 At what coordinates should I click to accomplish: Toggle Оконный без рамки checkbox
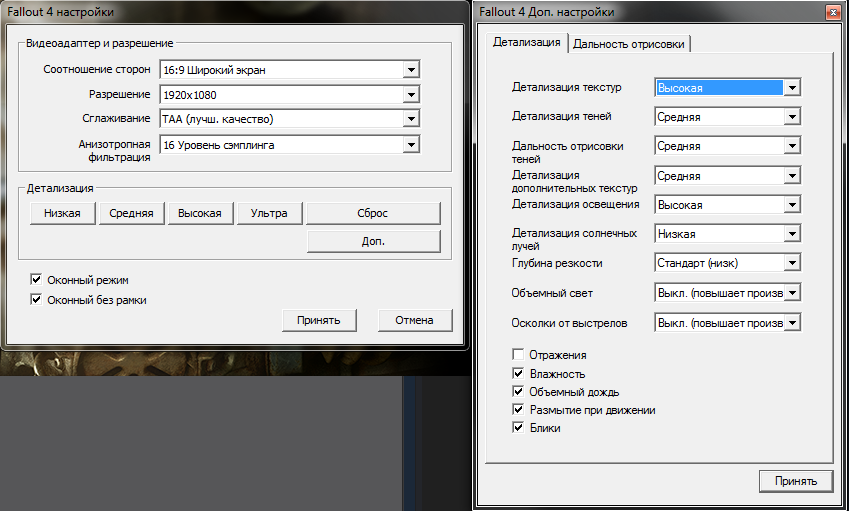click(x=36, y=299)
